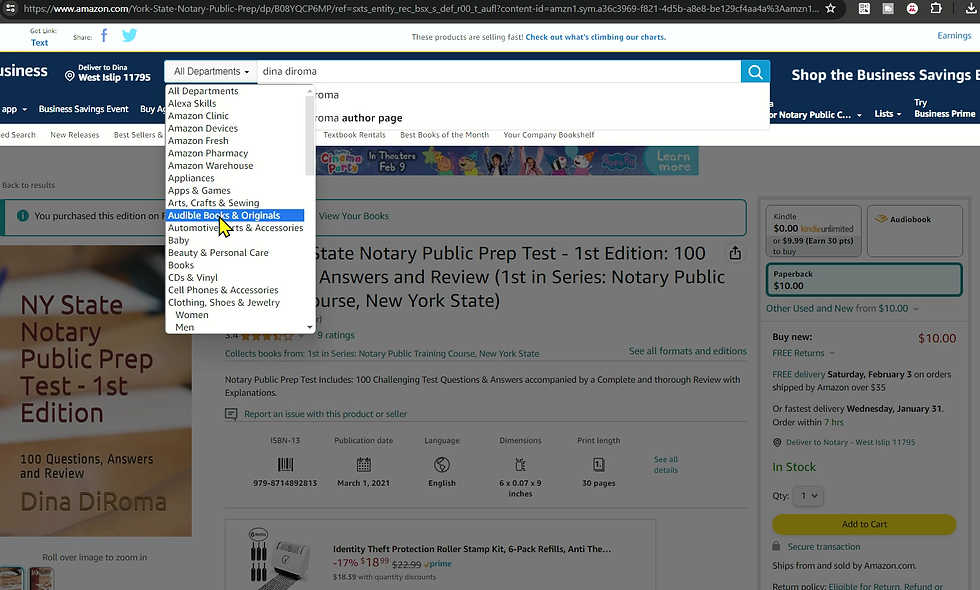The height and width of the screenshot is (590, 980).
Task: Select Baby department
Action: pyautogui.click(x=178, y=240)
